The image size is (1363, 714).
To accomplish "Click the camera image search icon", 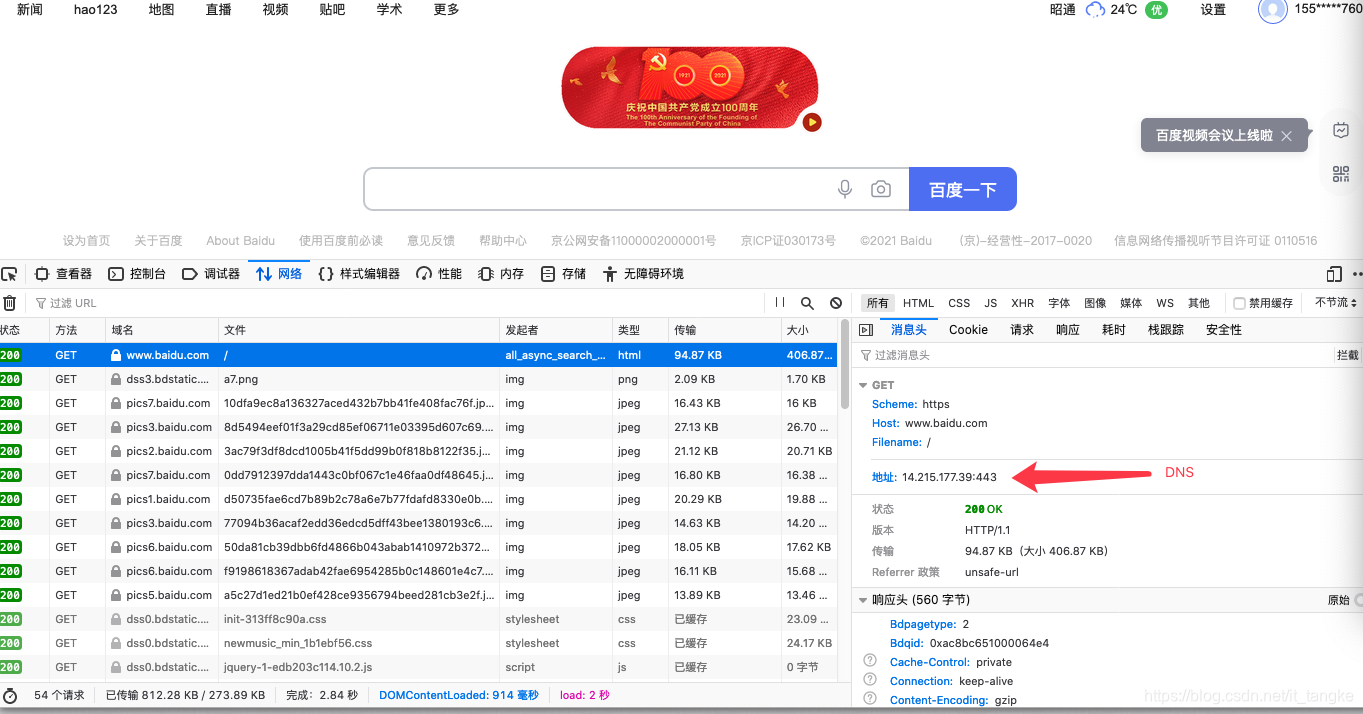I will click(881, 189).
